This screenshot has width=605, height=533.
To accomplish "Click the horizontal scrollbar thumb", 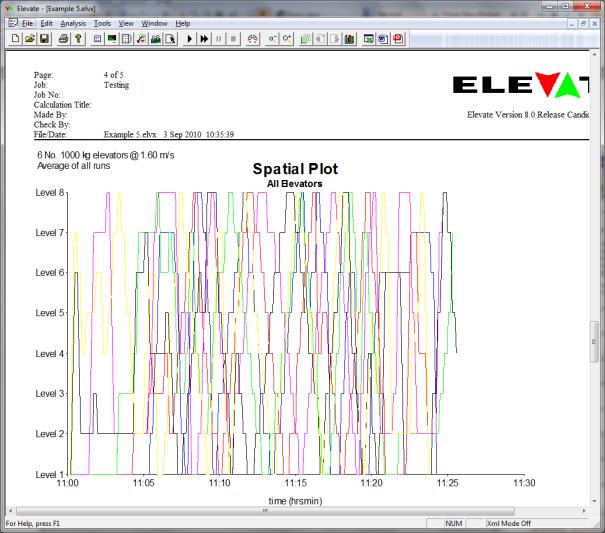I will coord(265,511).
